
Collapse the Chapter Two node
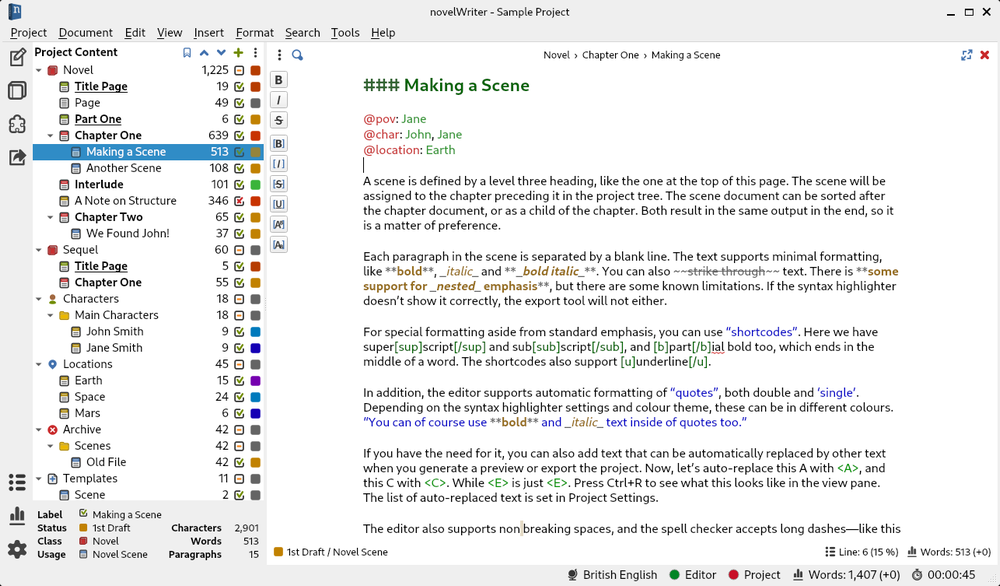50,217
